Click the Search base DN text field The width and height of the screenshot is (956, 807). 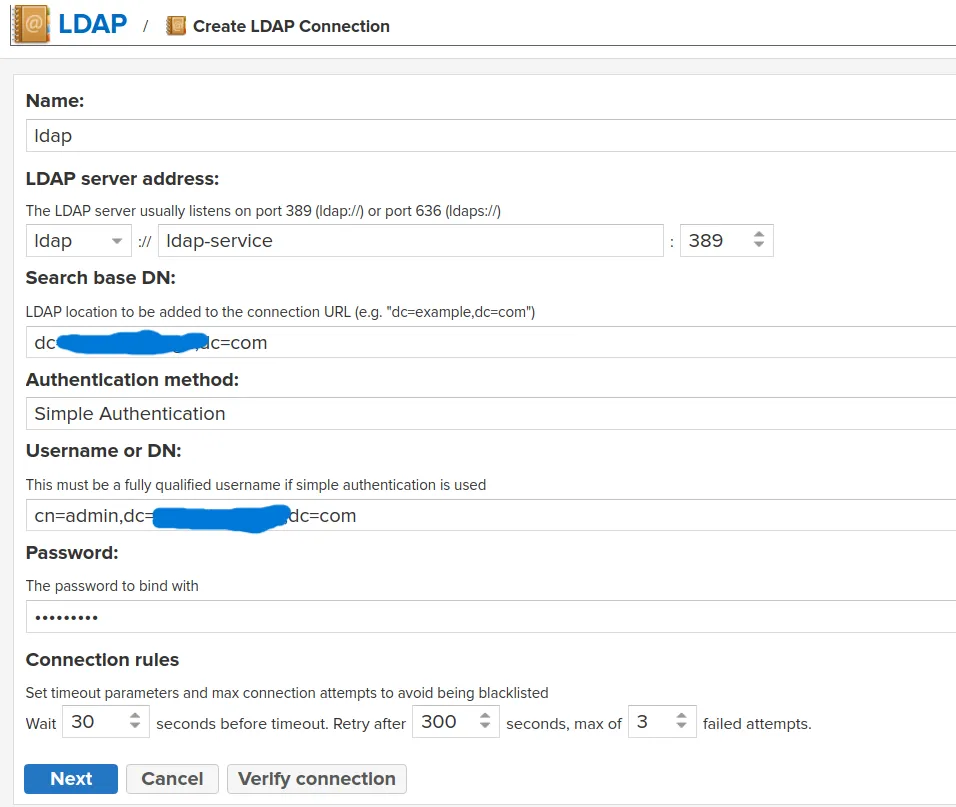point(400,342)
